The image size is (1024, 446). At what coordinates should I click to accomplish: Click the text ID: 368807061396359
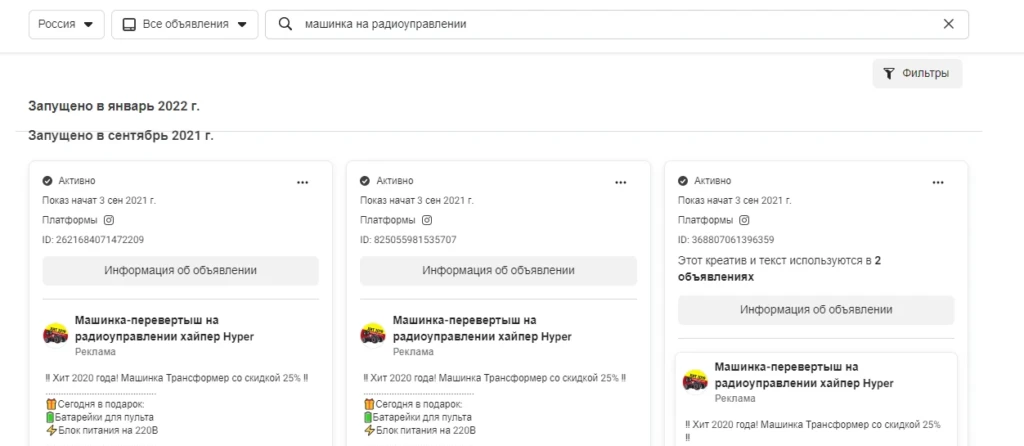(726, 240)
